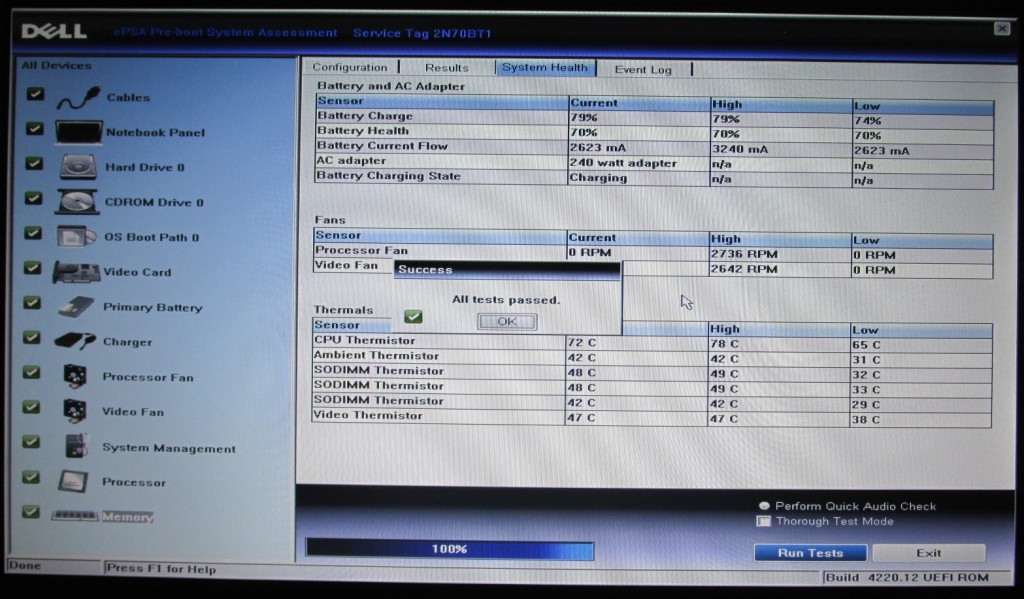Select the Memory module icon
Viewport: 1024px width, 599px height.
[x=74, y=516]
